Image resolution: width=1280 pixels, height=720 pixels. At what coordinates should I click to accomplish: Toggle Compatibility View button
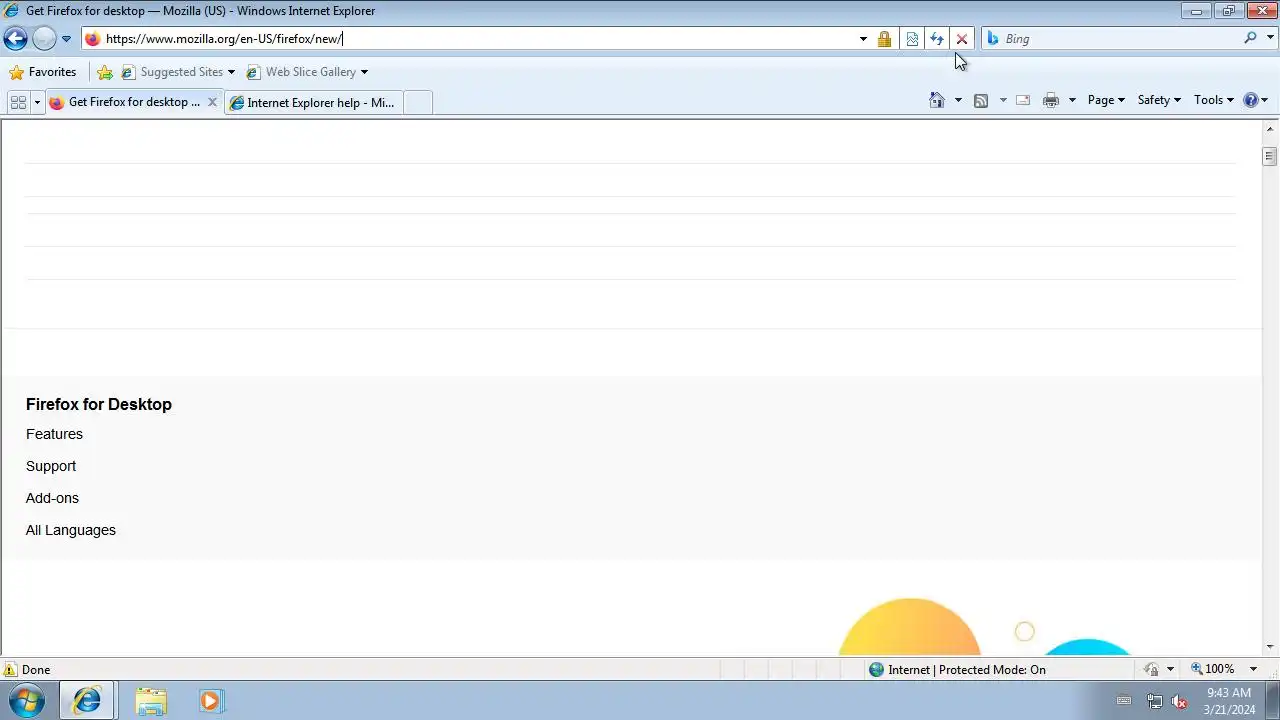pyautogui.click(x=912, y=39)
